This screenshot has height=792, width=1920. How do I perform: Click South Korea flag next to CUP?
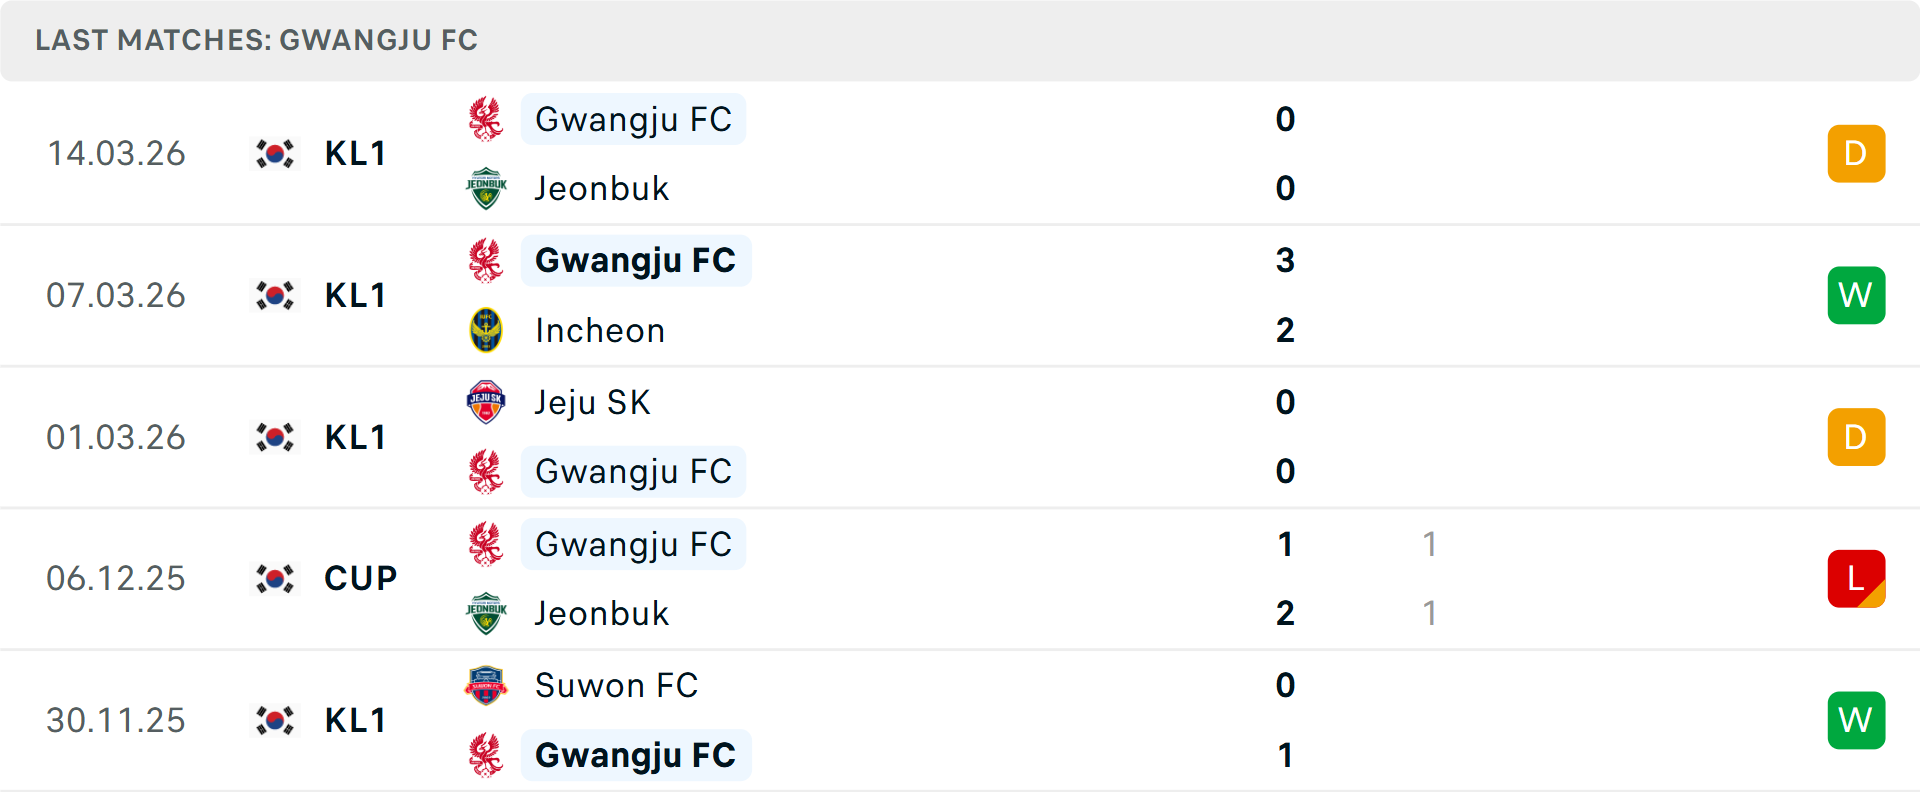[x=275, y=578]
